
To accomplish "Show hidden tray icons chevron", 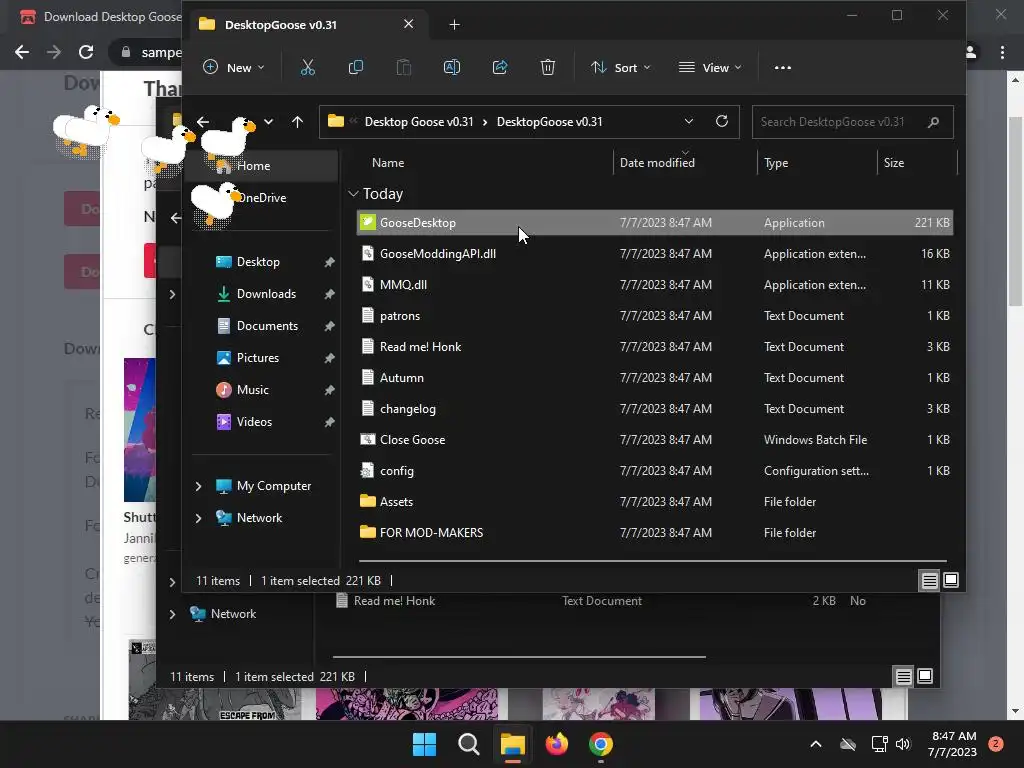I will click(816, 744).
